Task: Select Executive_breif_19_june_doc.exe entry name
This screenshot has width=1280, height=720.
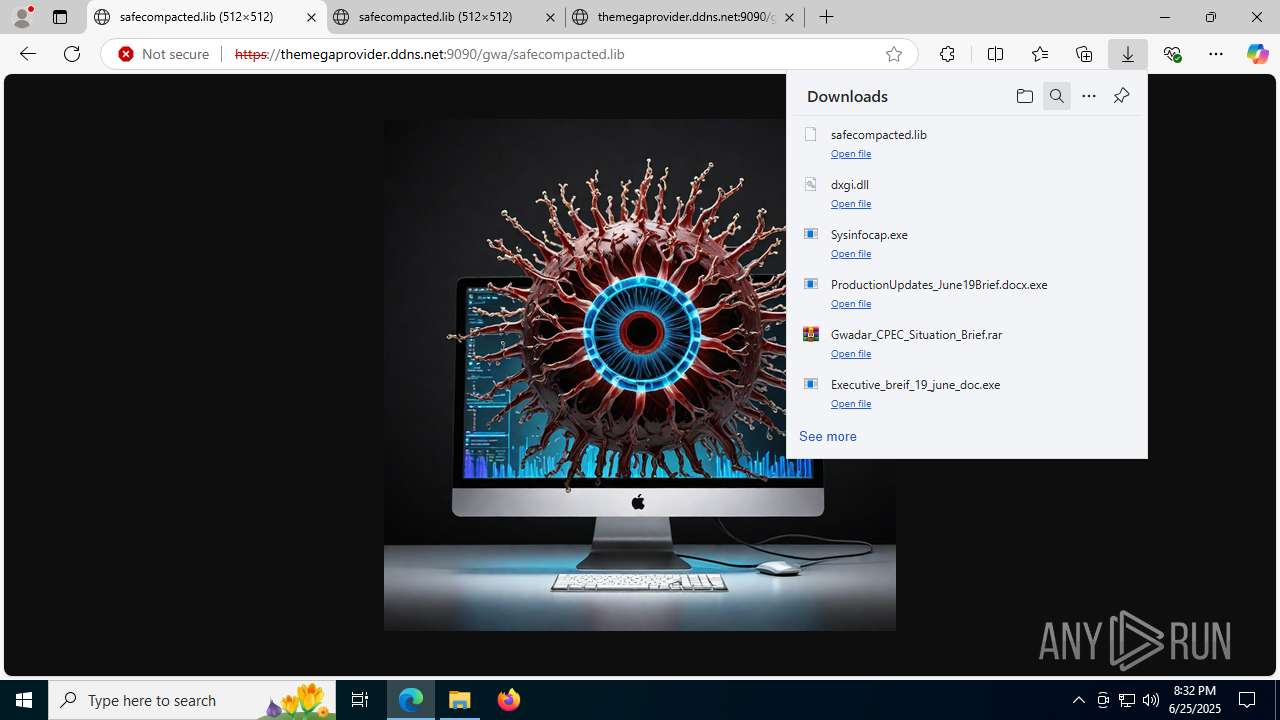Action: [x=916, y=384]
